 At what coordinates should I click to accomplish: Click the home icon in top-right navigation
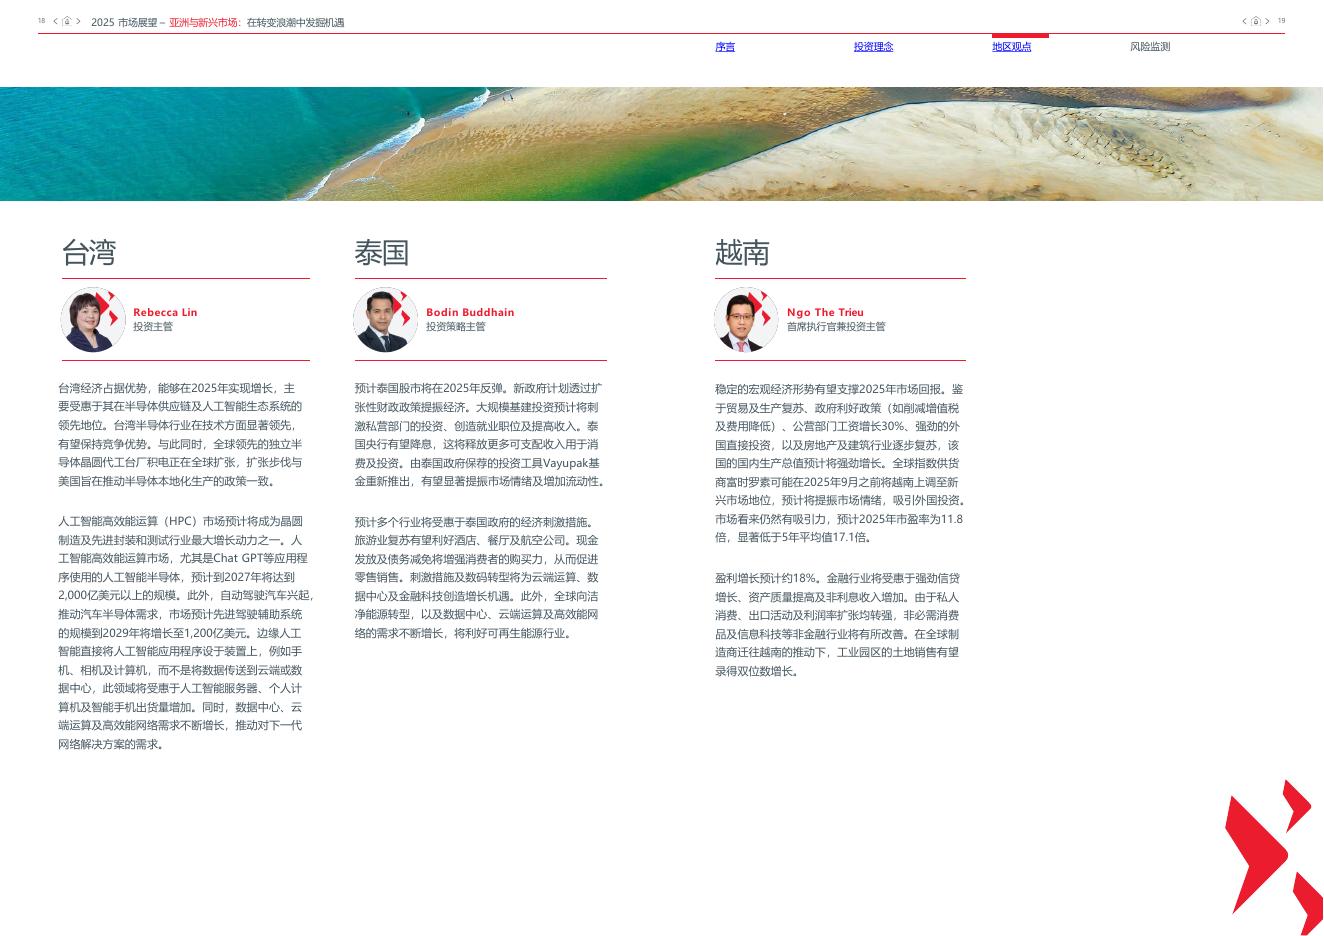(1256, 21)
